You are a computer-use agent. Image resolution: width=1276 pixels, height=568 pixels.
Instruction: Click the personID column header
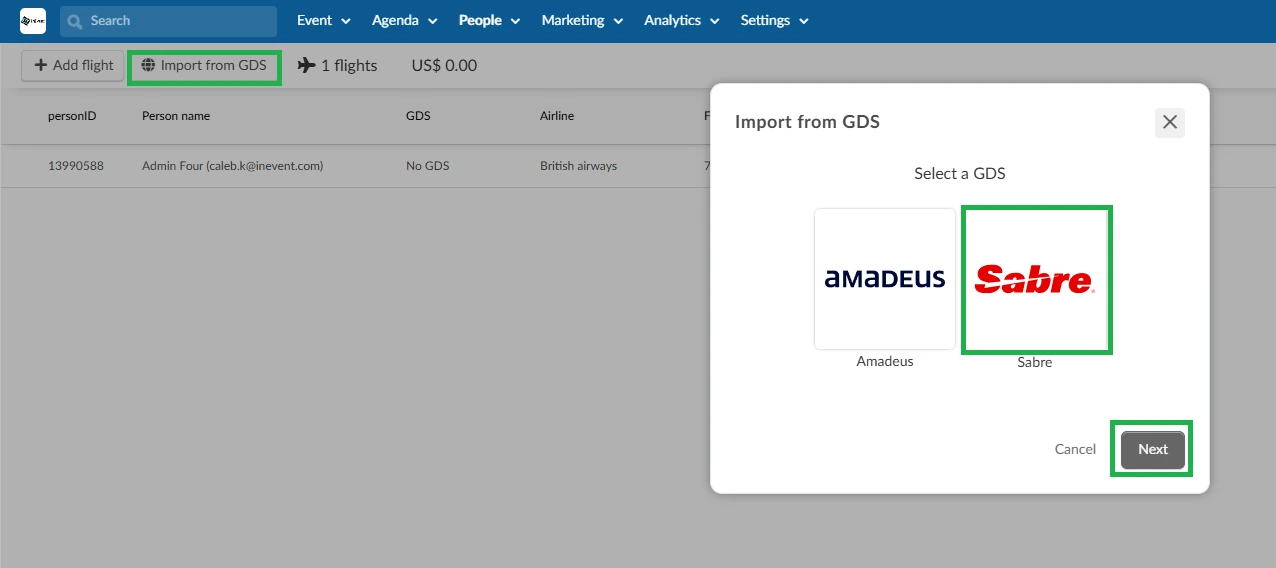[72, 116]
